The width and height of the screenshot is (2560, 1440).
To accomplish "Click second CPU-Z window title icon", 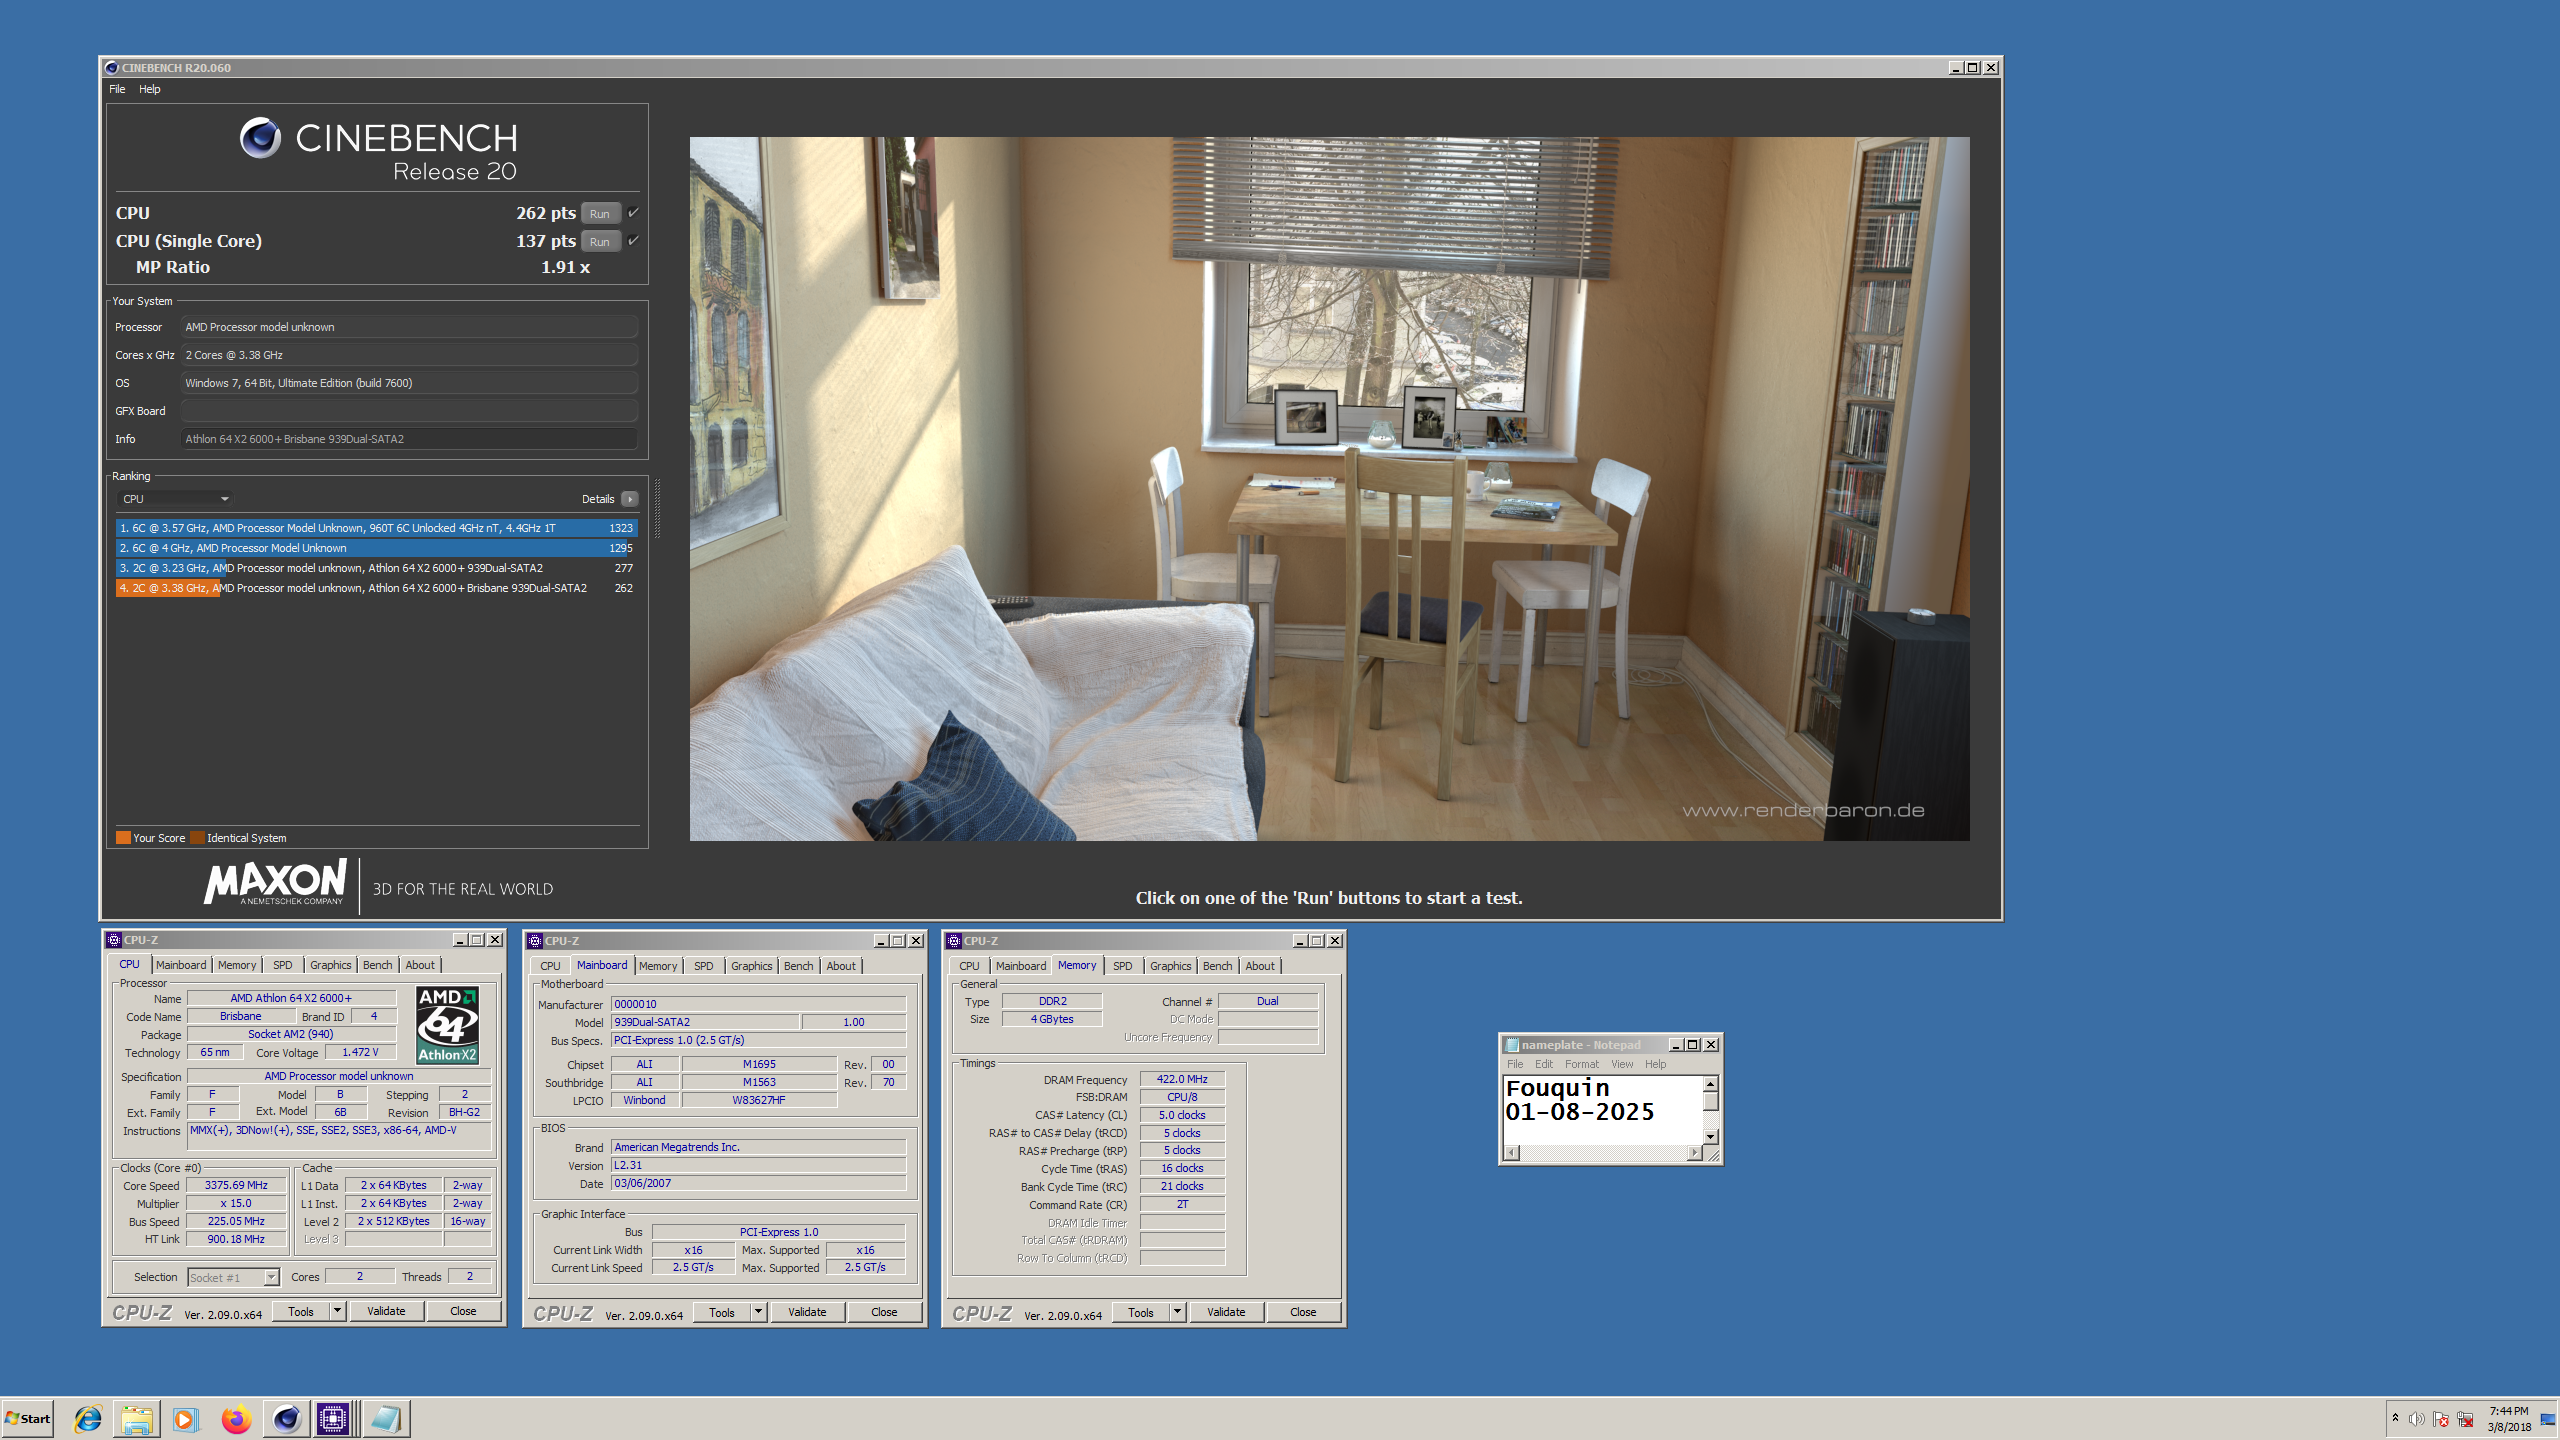I will click(x=535, y=941).
